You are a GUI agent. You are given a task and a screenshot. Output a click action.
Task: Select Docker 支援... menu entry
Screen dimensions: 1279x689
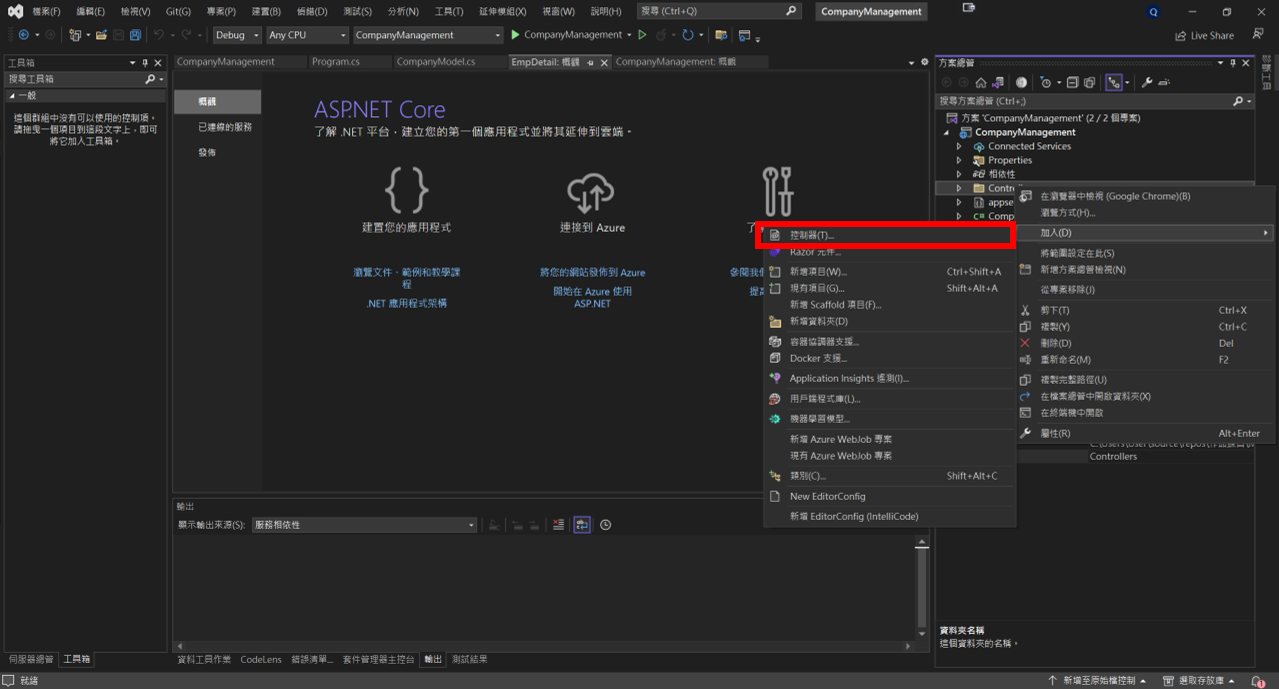click(889, 358)
